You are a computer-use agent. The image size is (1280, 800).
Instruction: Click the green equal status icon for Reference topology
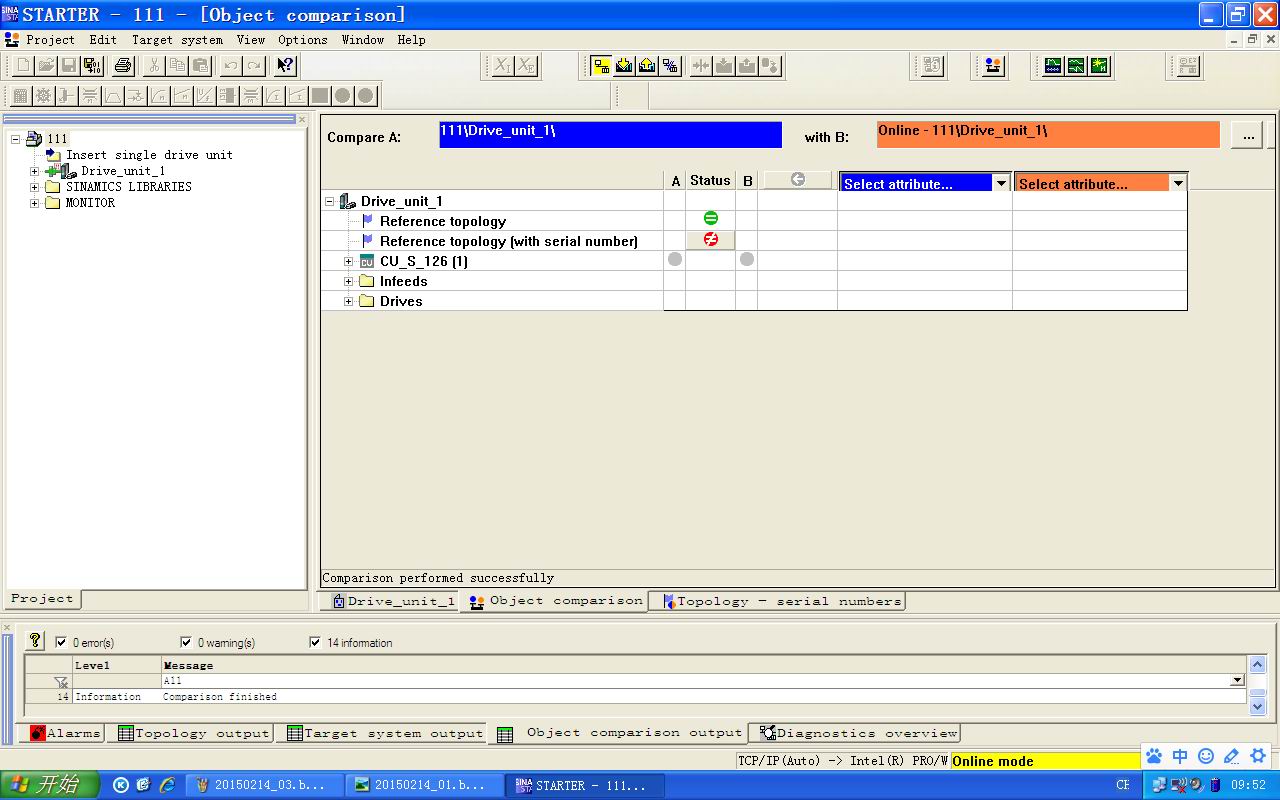pyautogui.click(x=711, y=218)
